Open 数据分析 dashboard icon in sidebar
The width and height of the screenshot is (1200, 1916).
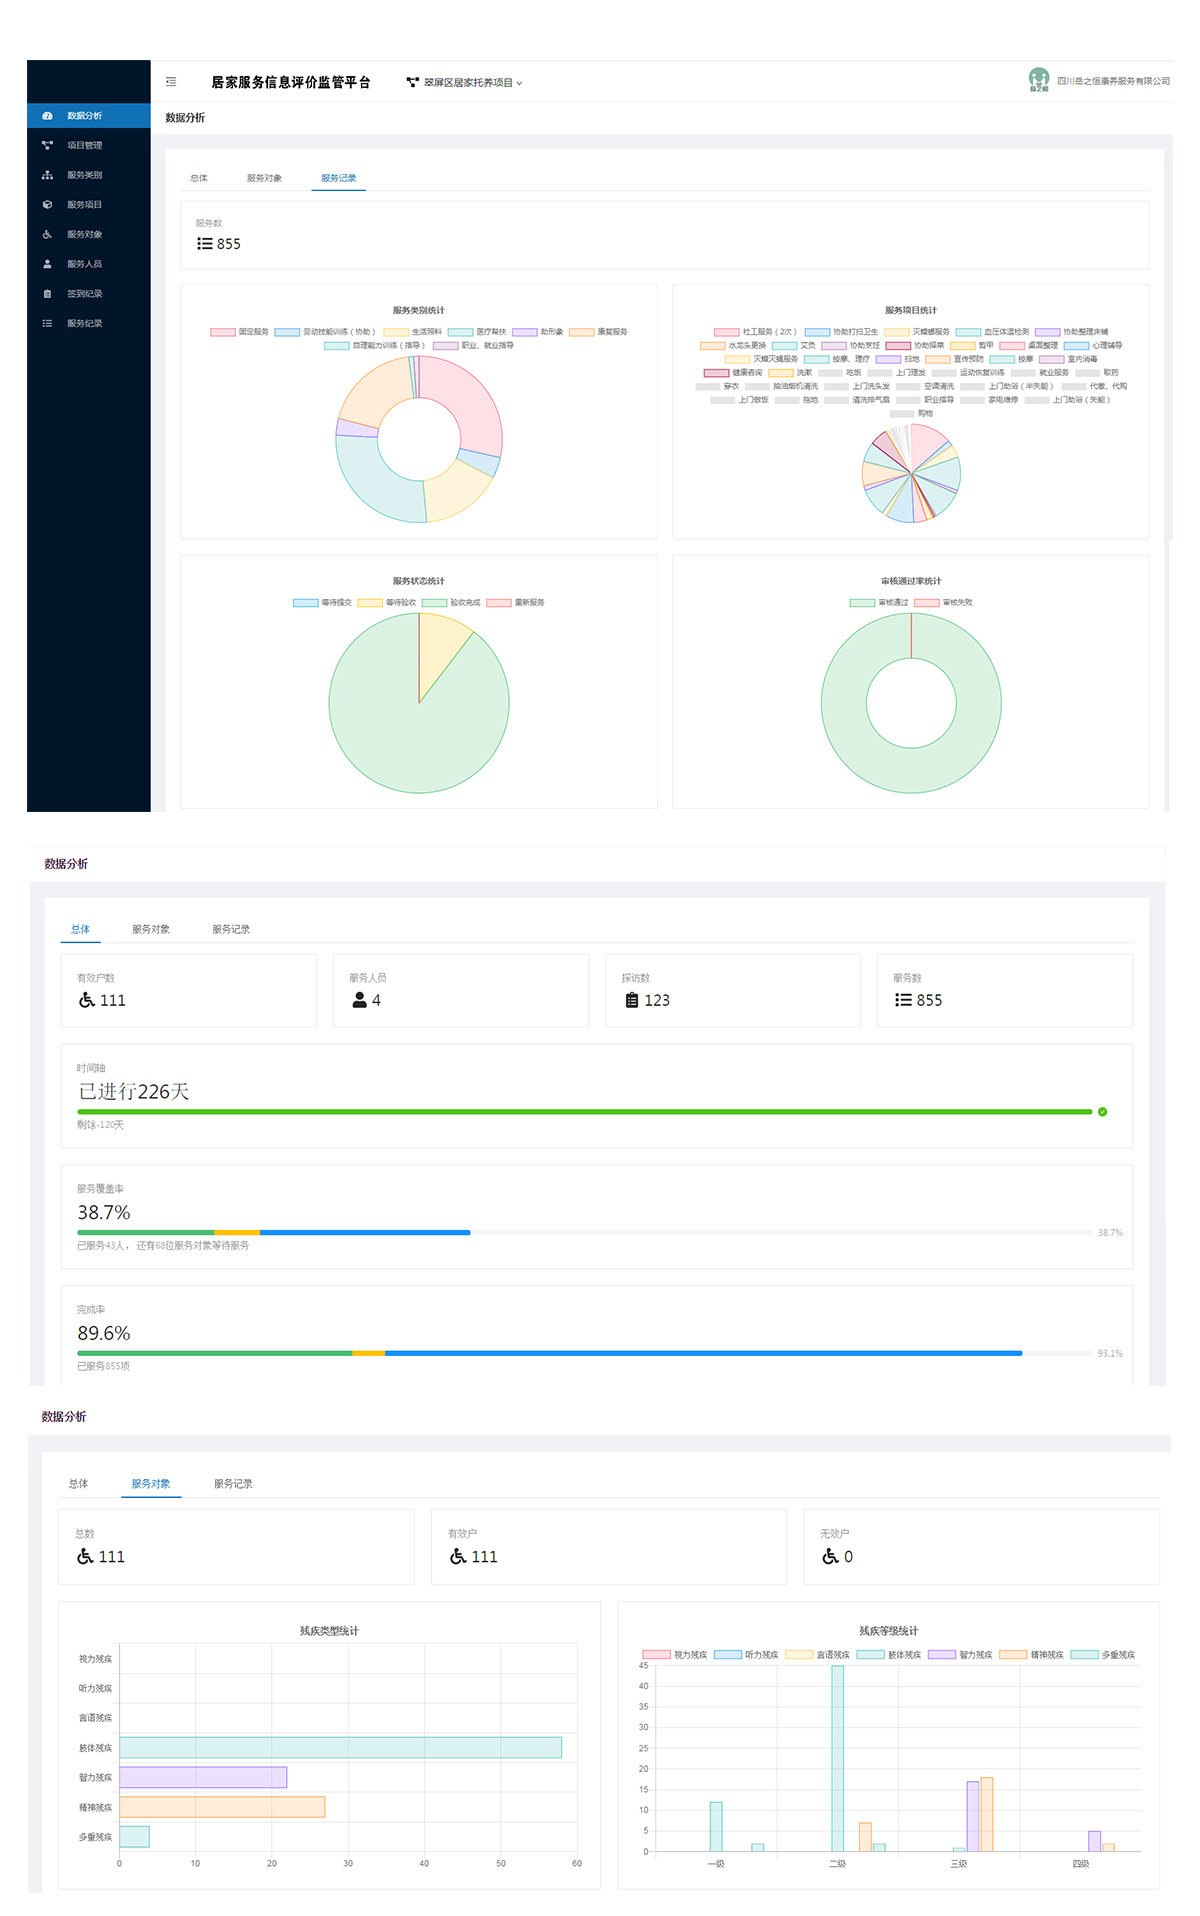47,116
